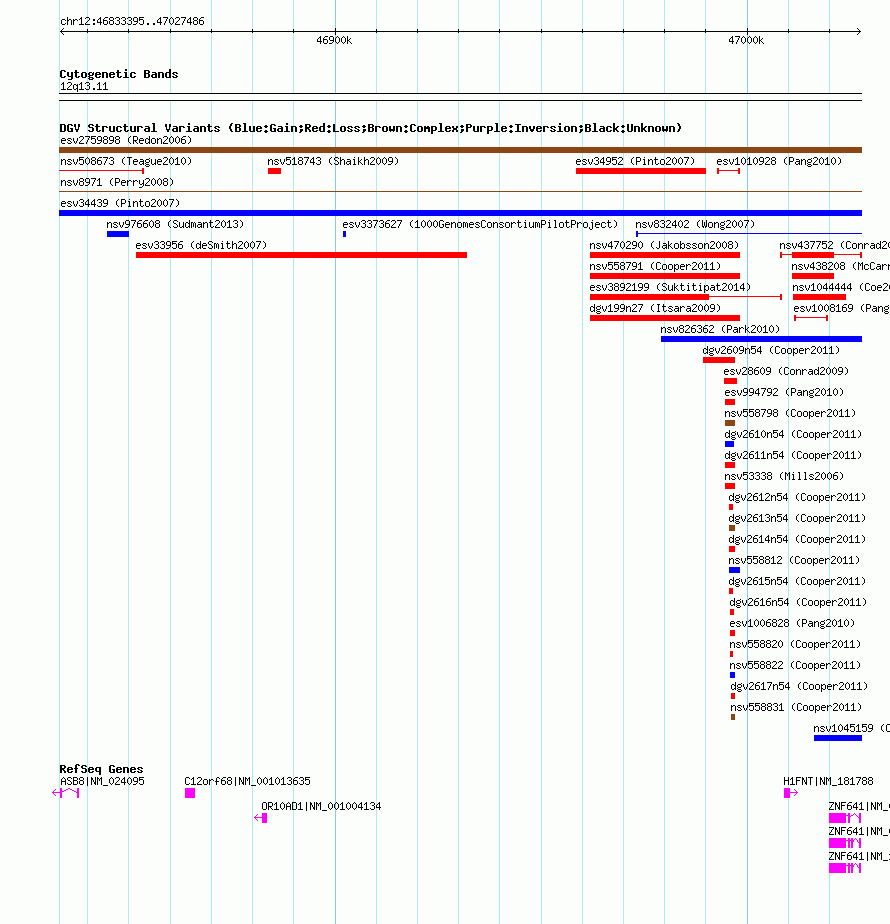The image size is (890, 924).
Task: Click the nsv558831 (Cooper2011) brown marker
Action: tap(733, 717)
